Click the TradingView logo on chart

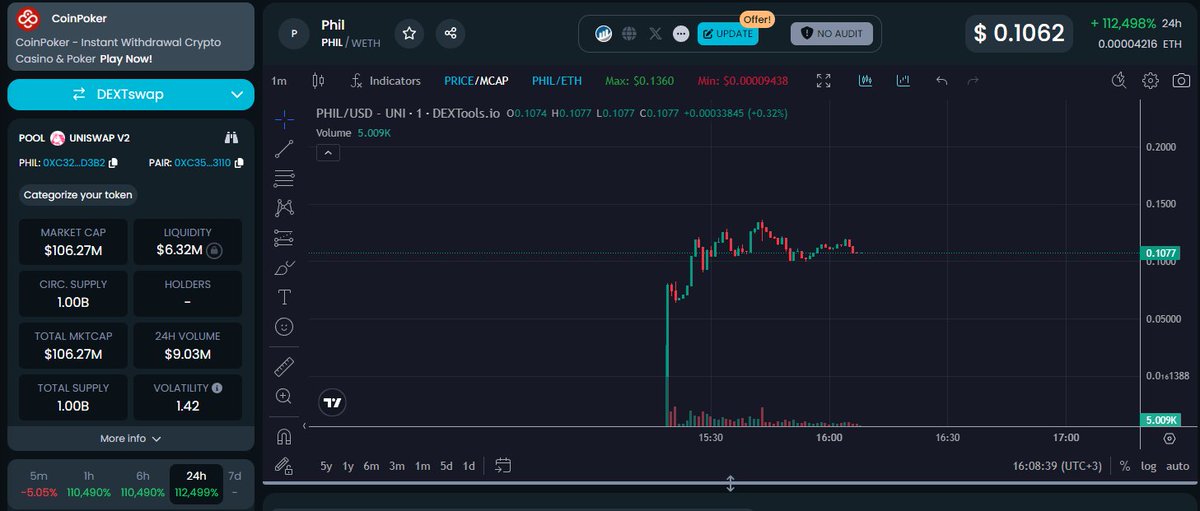pos(333,403)
